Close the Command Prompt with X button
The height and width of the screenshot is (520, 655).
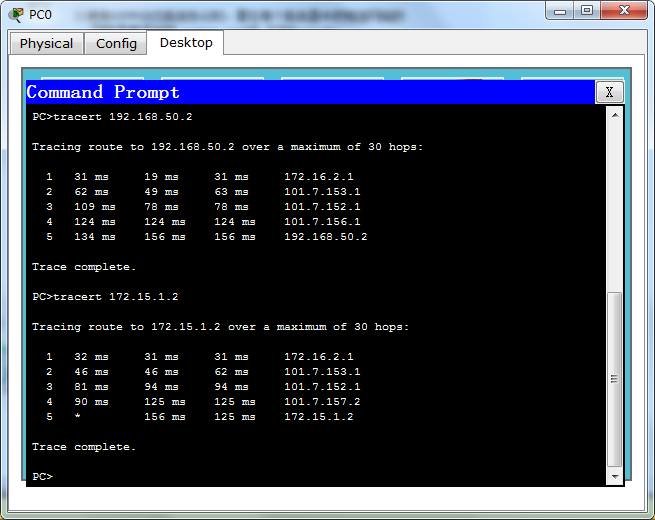609,92
